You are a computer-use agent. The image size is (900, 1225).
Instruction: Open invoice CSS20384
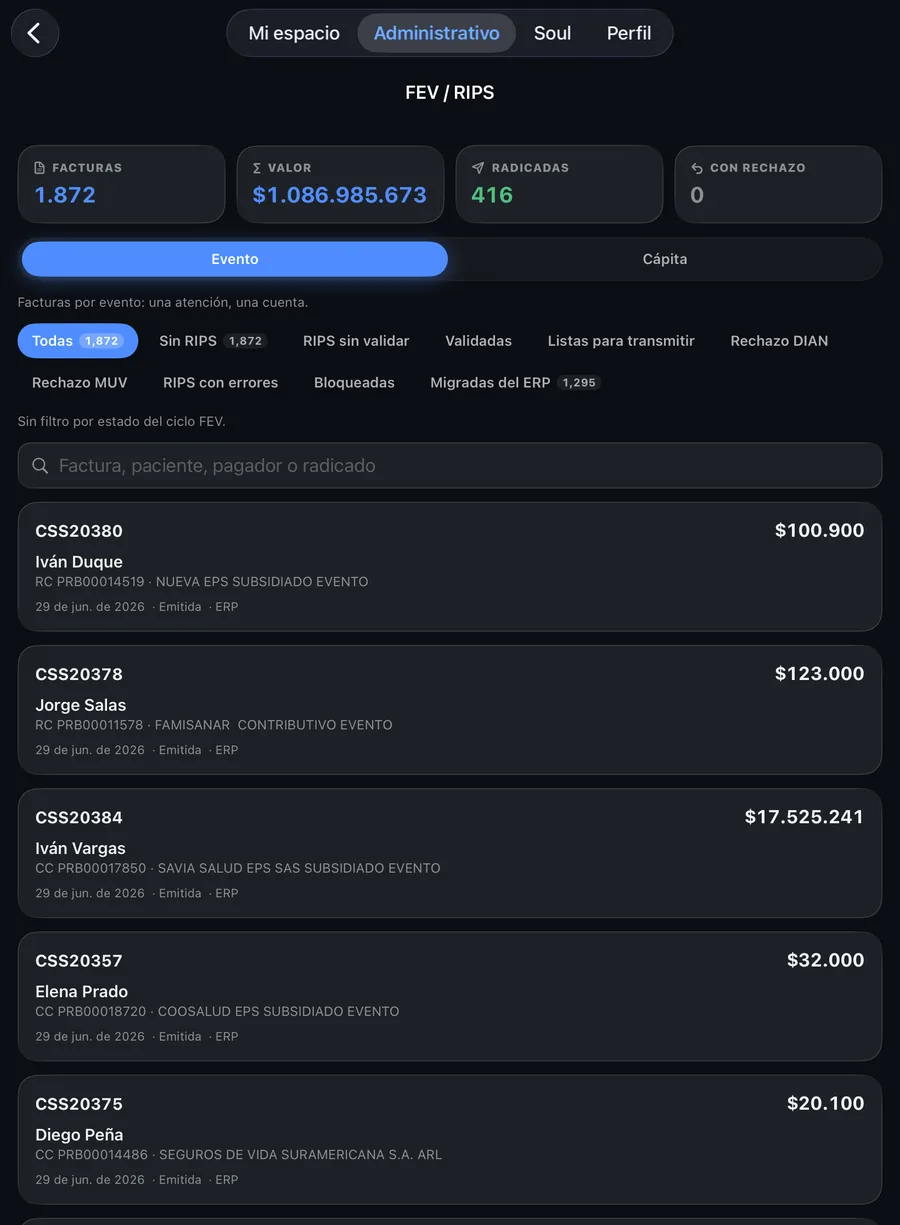[x=450, y=853]
